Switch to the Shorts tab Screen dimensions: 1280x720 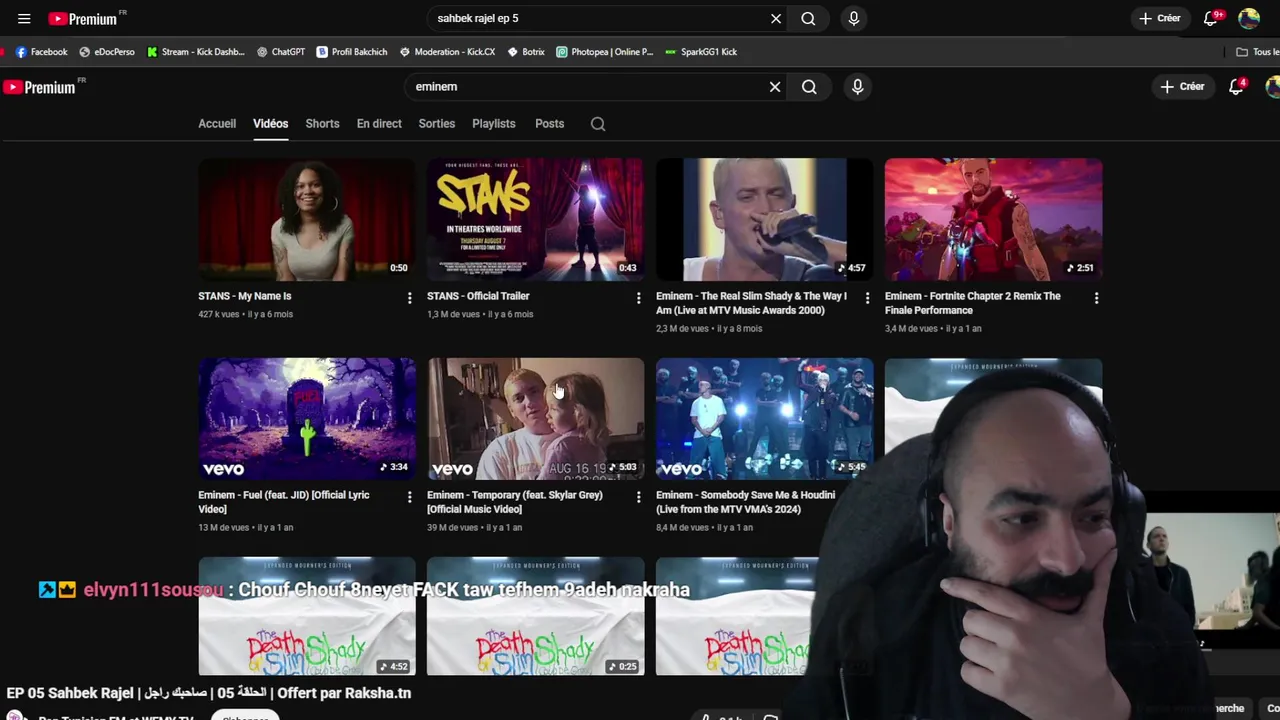[322, 124]
